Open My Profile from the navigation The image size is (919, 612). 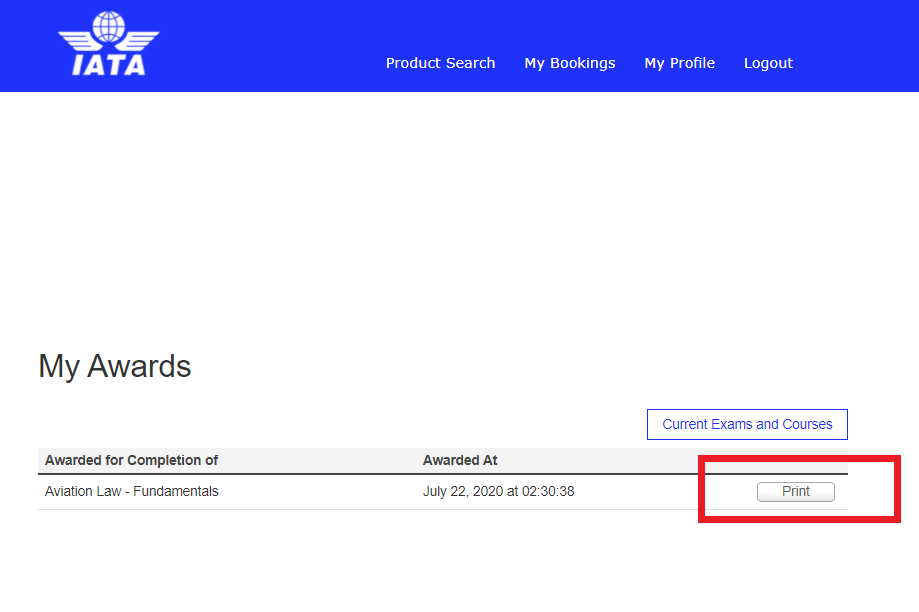(x=679, y=63)
